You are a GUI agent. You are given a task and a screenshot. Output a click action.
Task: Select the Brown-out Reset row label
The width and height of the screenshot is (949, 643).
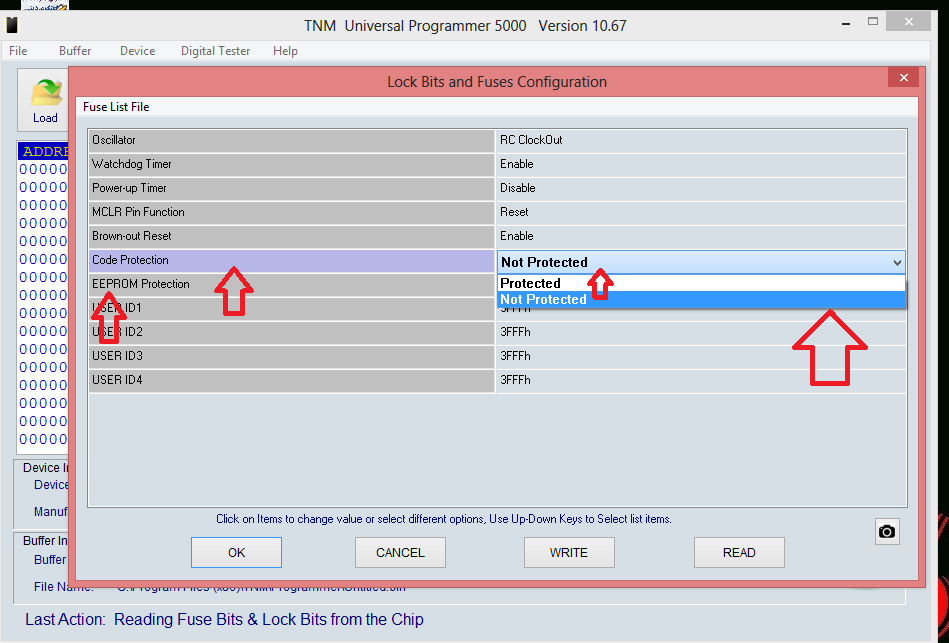pyautogui.click(x=291, y=236)
